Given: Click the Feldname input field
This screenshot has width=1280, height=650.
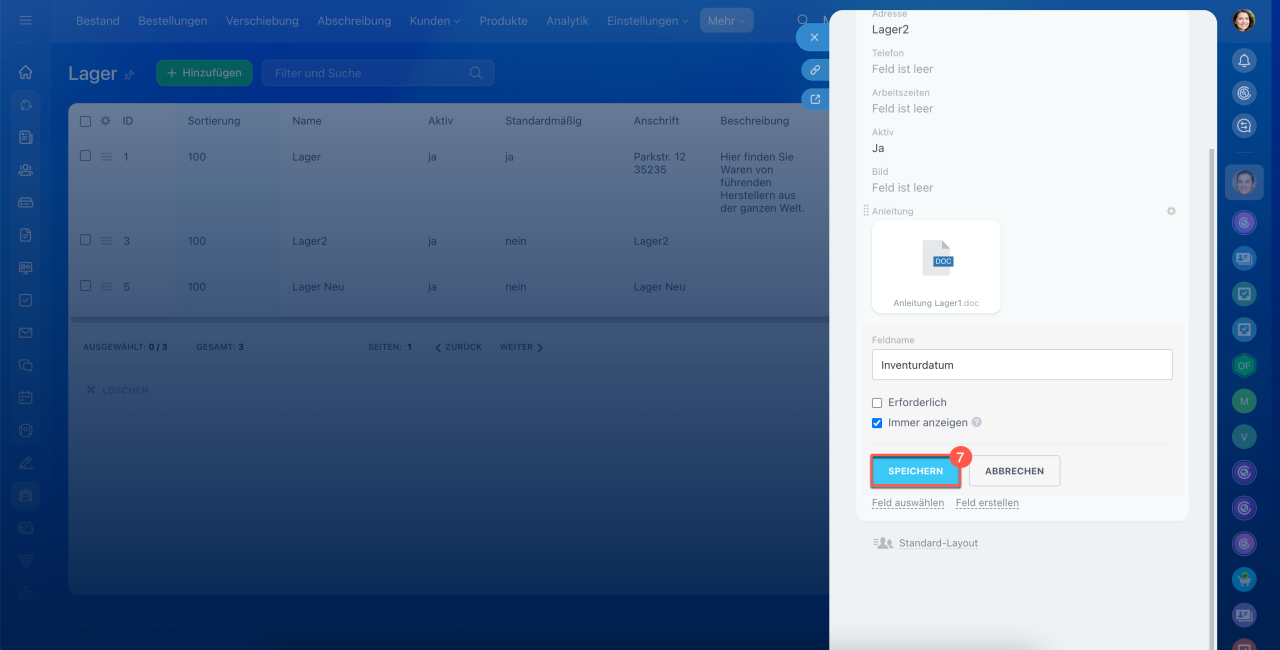Looking at the screenshot, I should [x=1021, y=365].
